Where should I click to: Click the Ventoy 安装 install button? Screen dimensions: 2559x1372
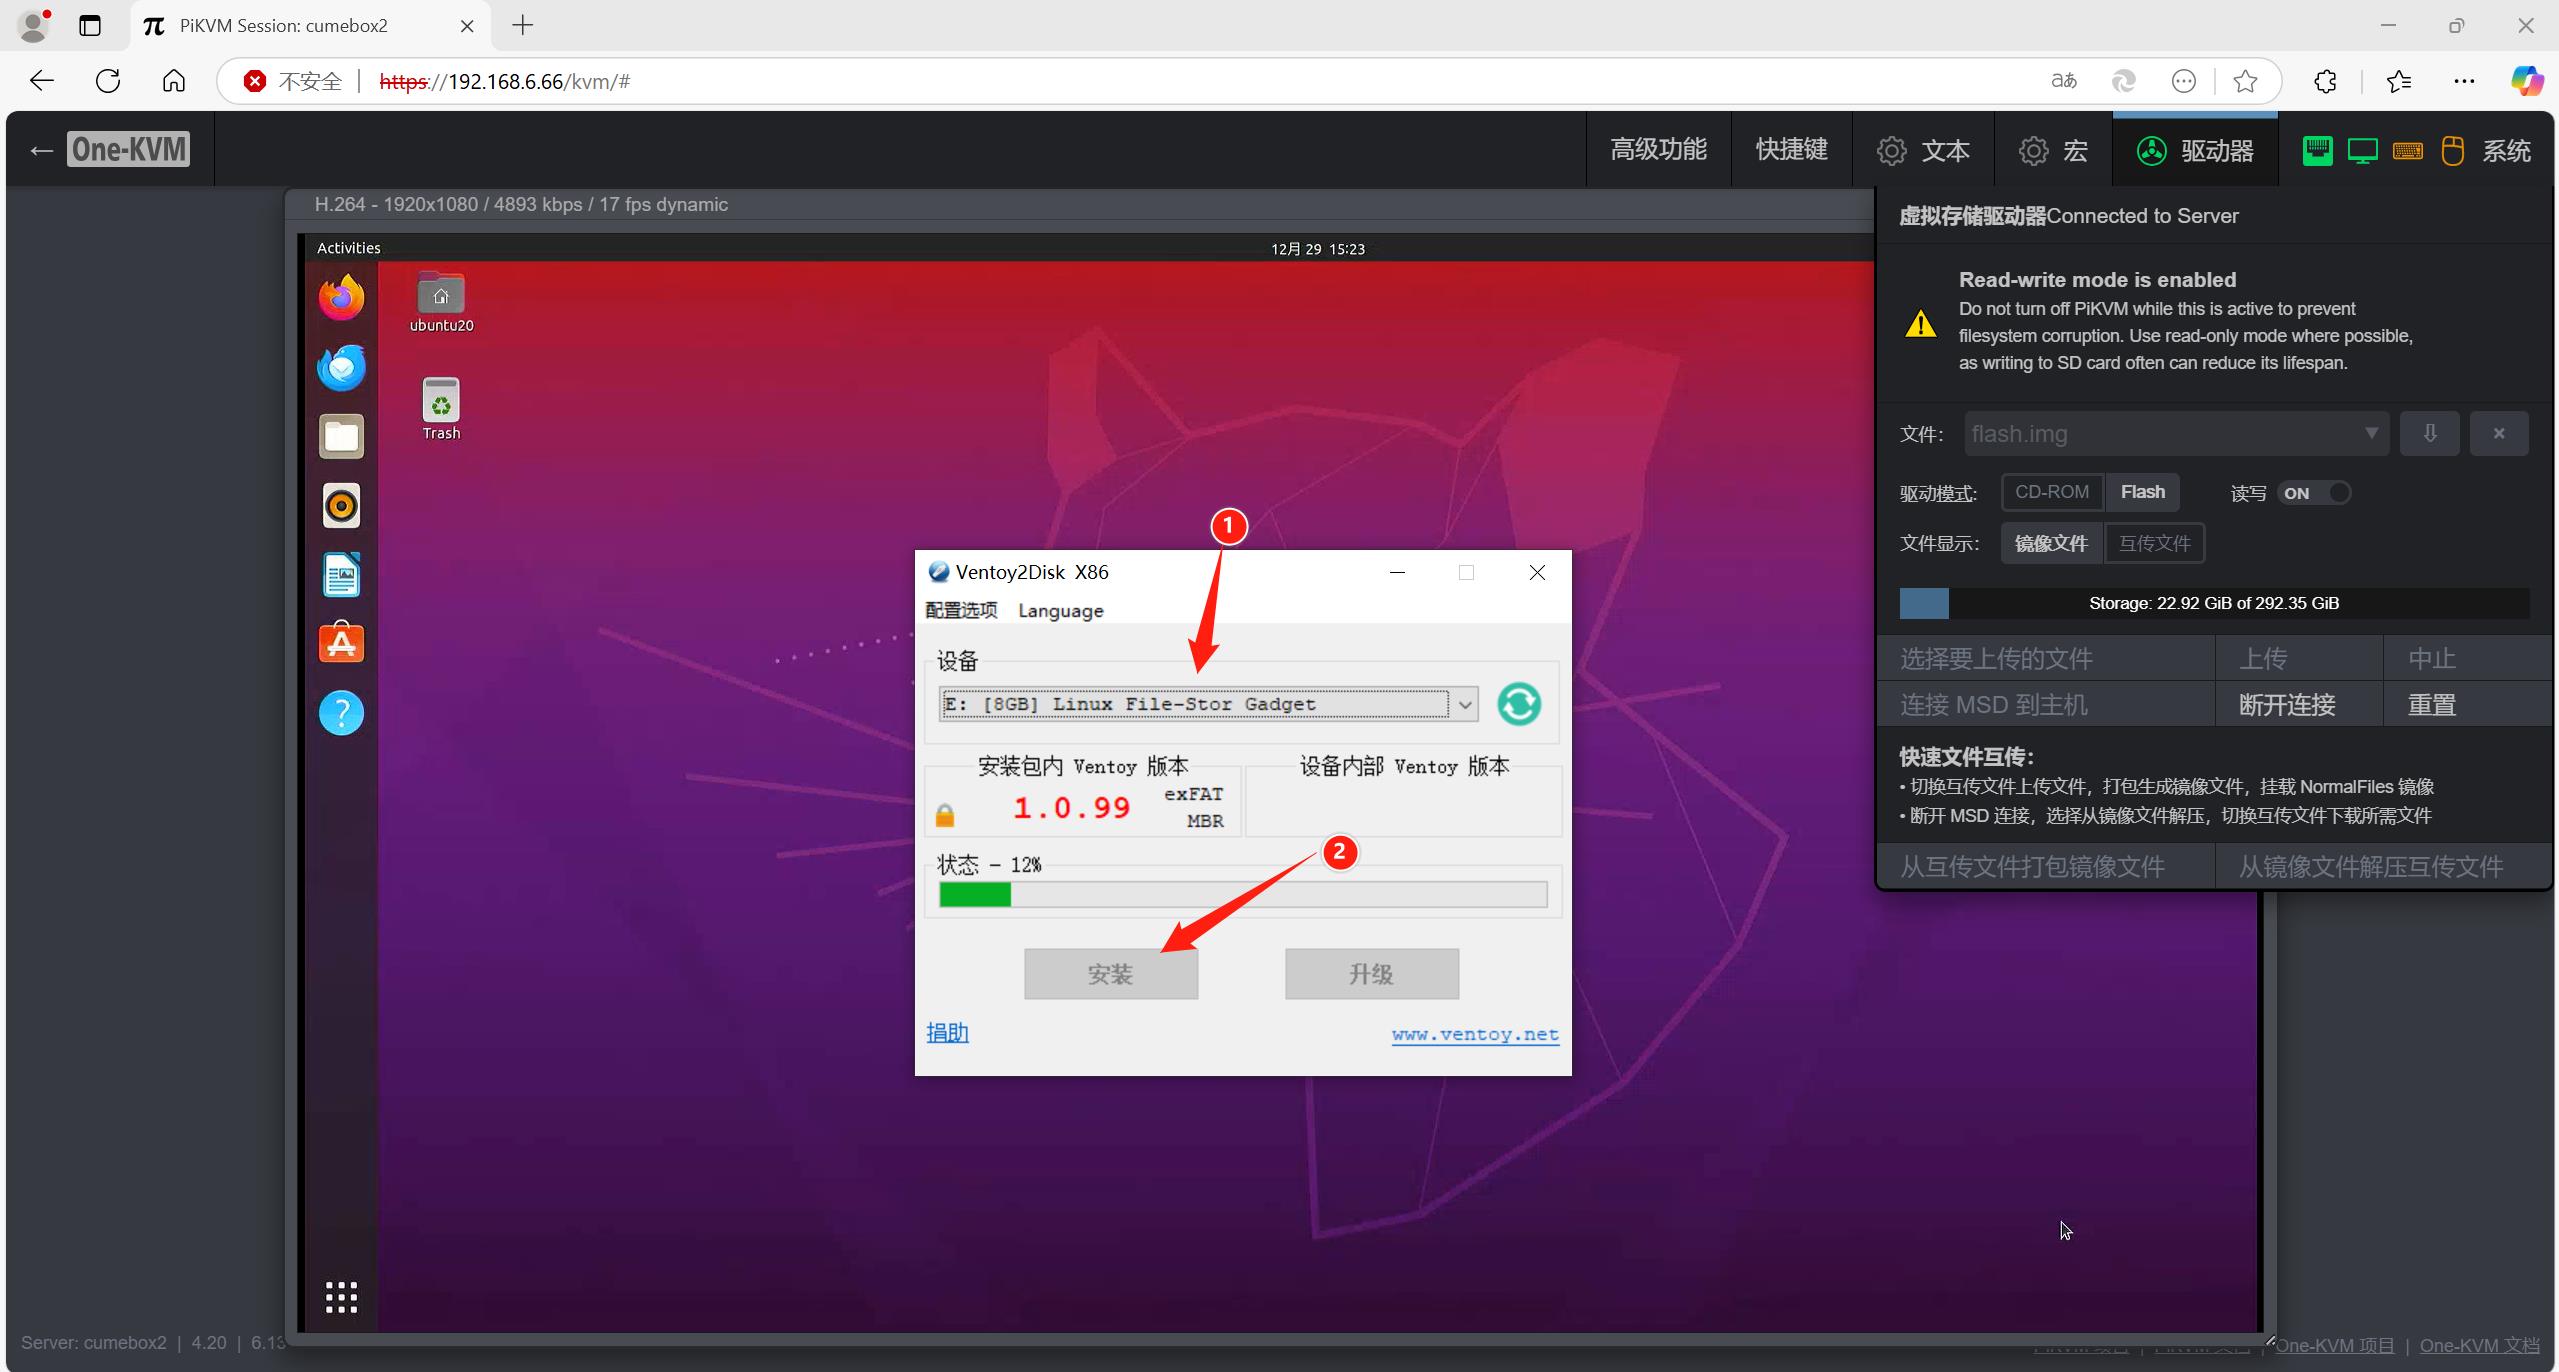coord(1110,974)
